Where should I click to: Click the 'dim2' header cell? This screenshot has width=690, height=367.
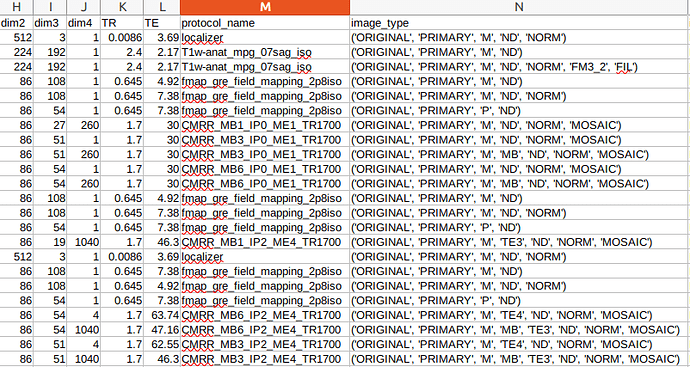click(x=17, y=23)
